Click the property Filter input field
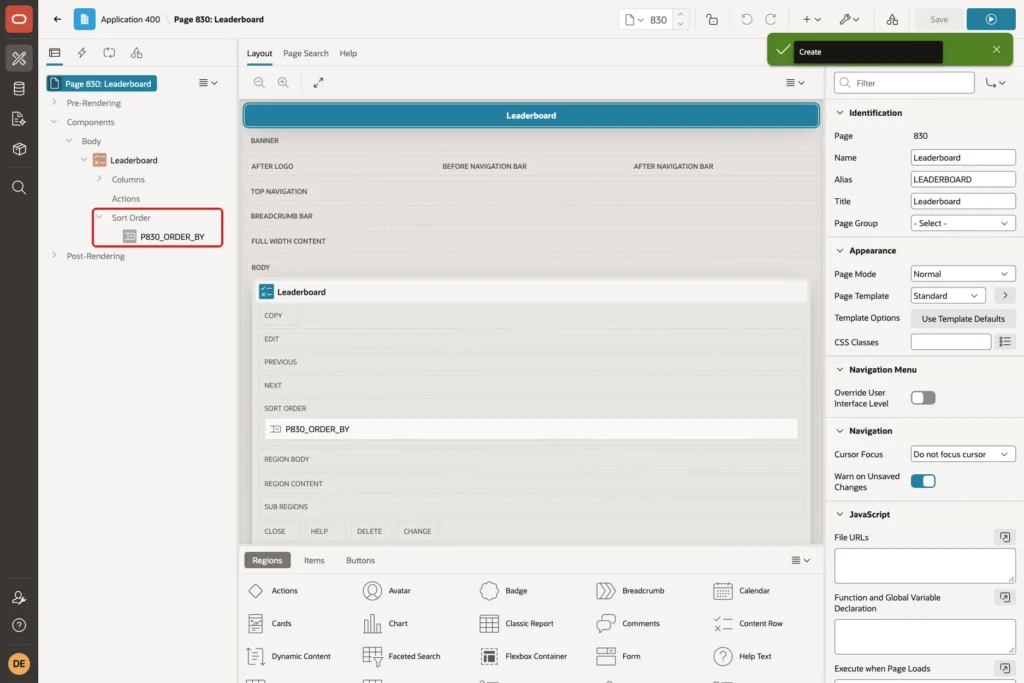This screenshot has width=1024, height=683. (904, 83)
